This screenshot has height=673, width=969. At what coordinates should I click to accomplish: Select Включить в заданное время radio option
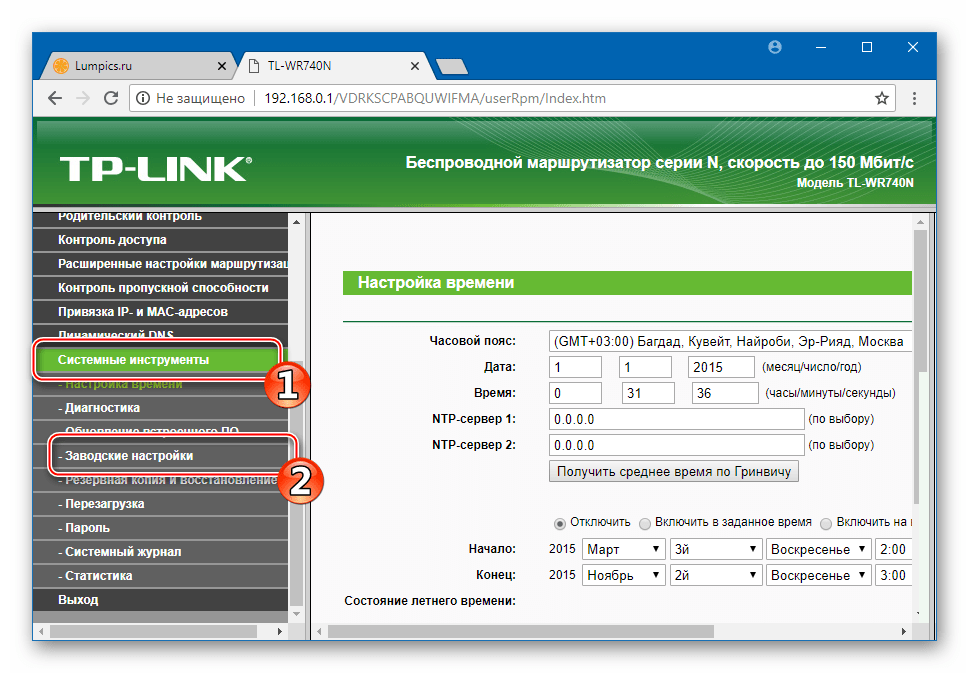coord(645,523)
